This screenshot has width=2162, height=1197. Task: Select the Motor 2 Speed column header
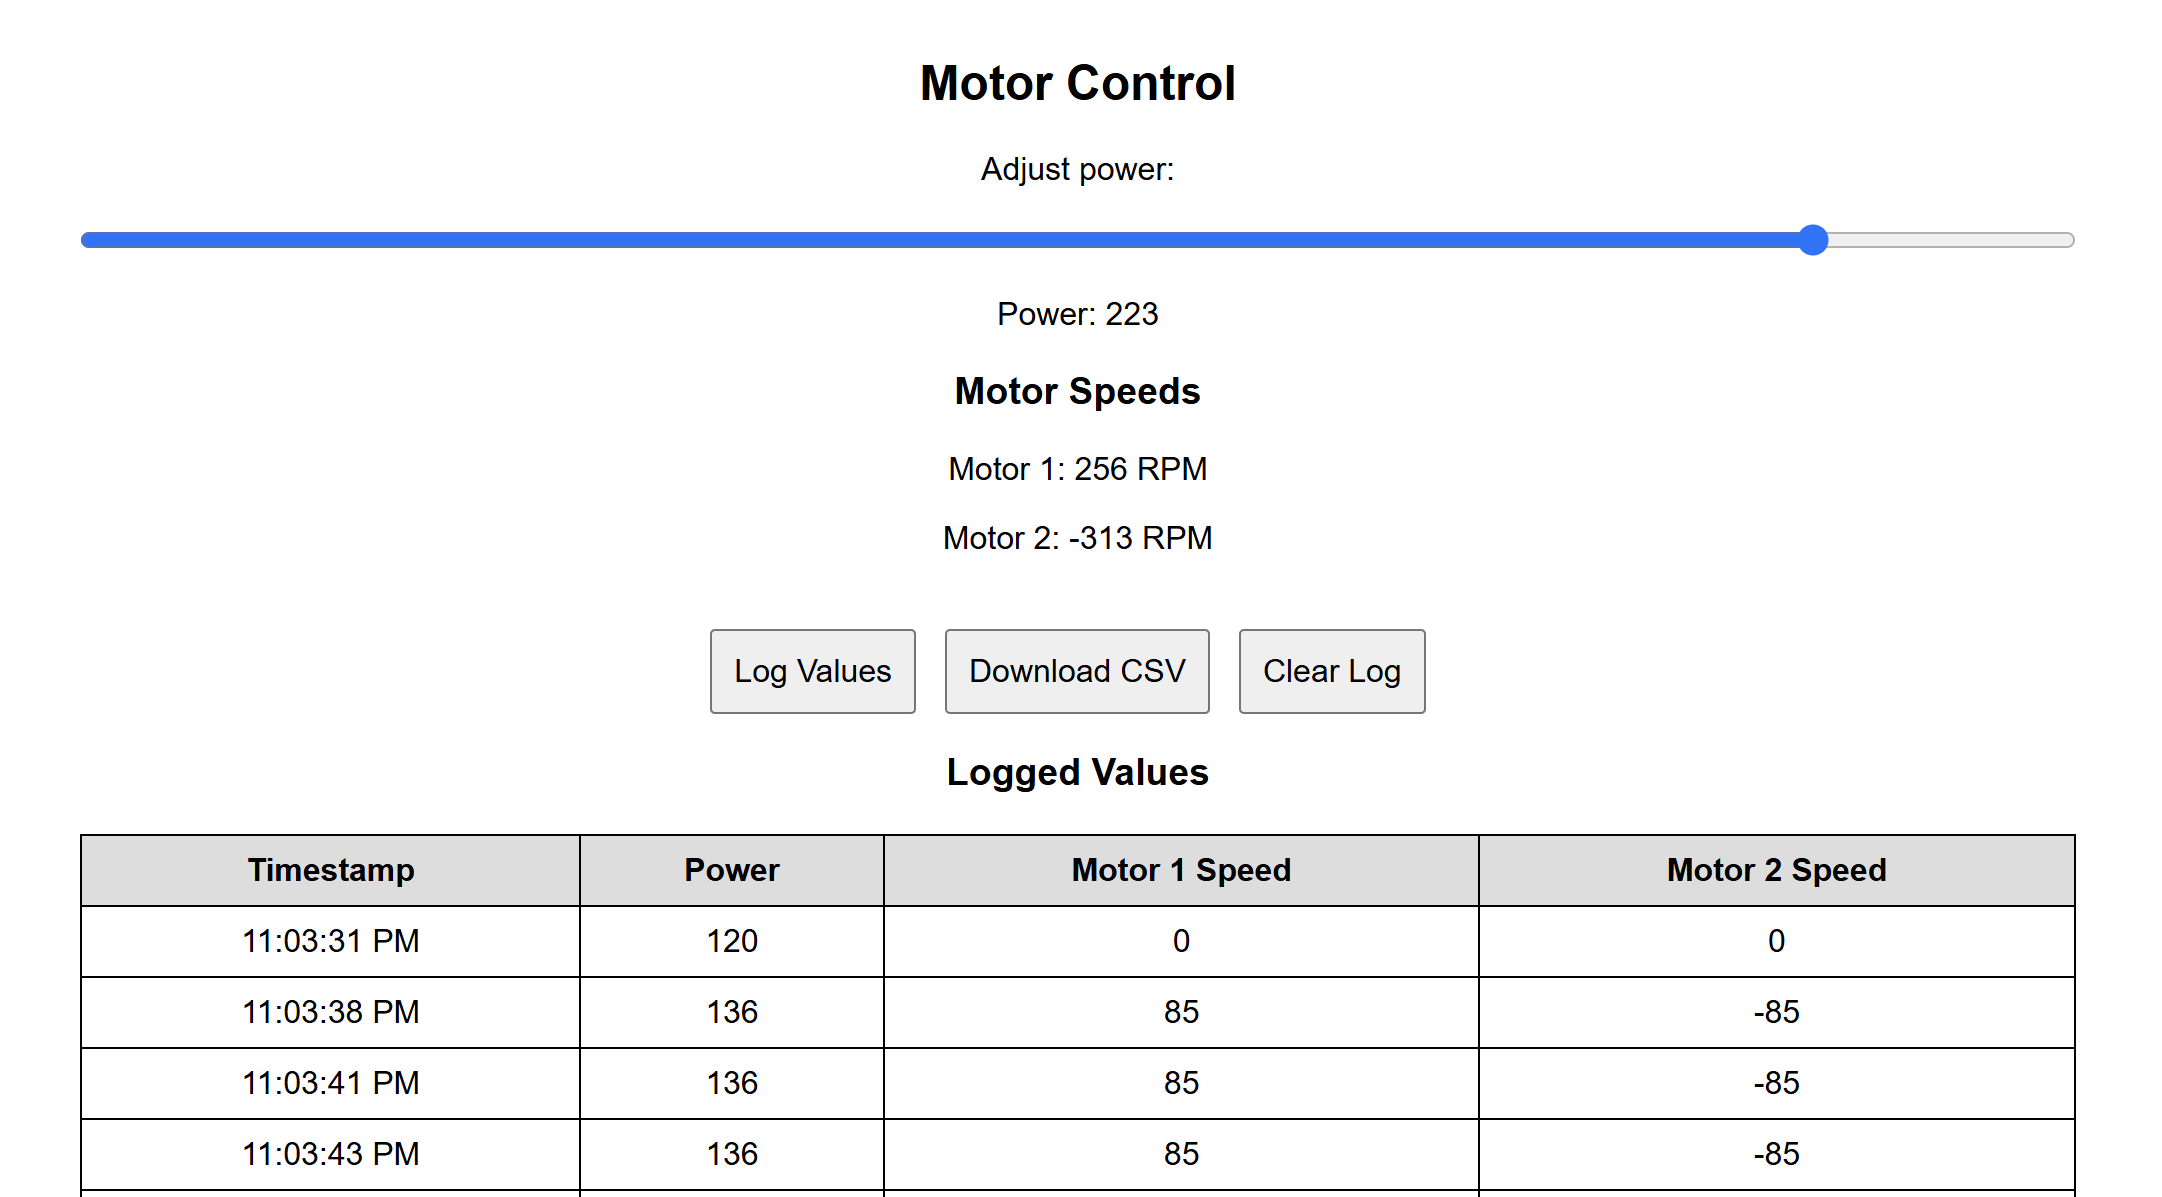[x=1776, y=870]
